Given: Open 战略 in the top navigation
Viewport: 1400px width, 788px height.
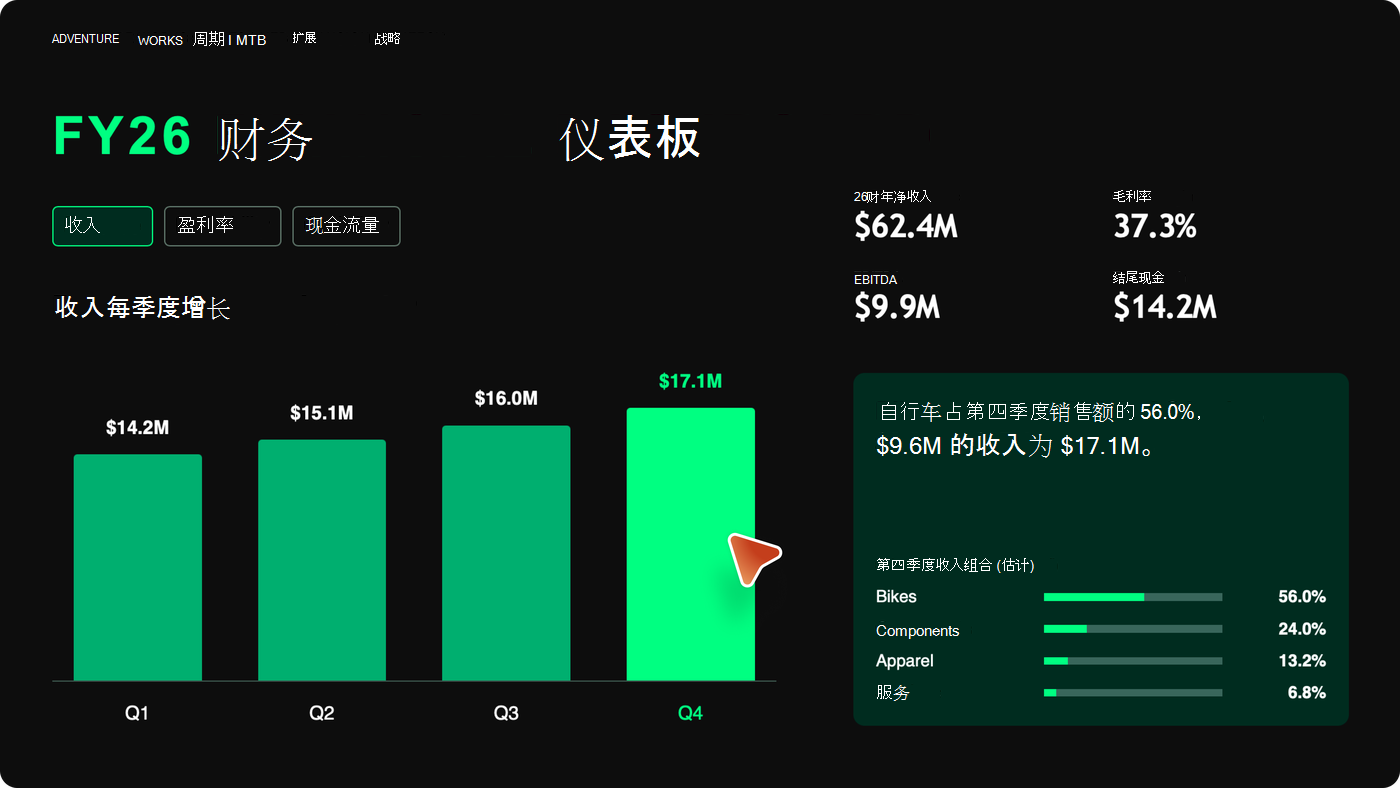Looking at the screenshot, I should [387, 38].
